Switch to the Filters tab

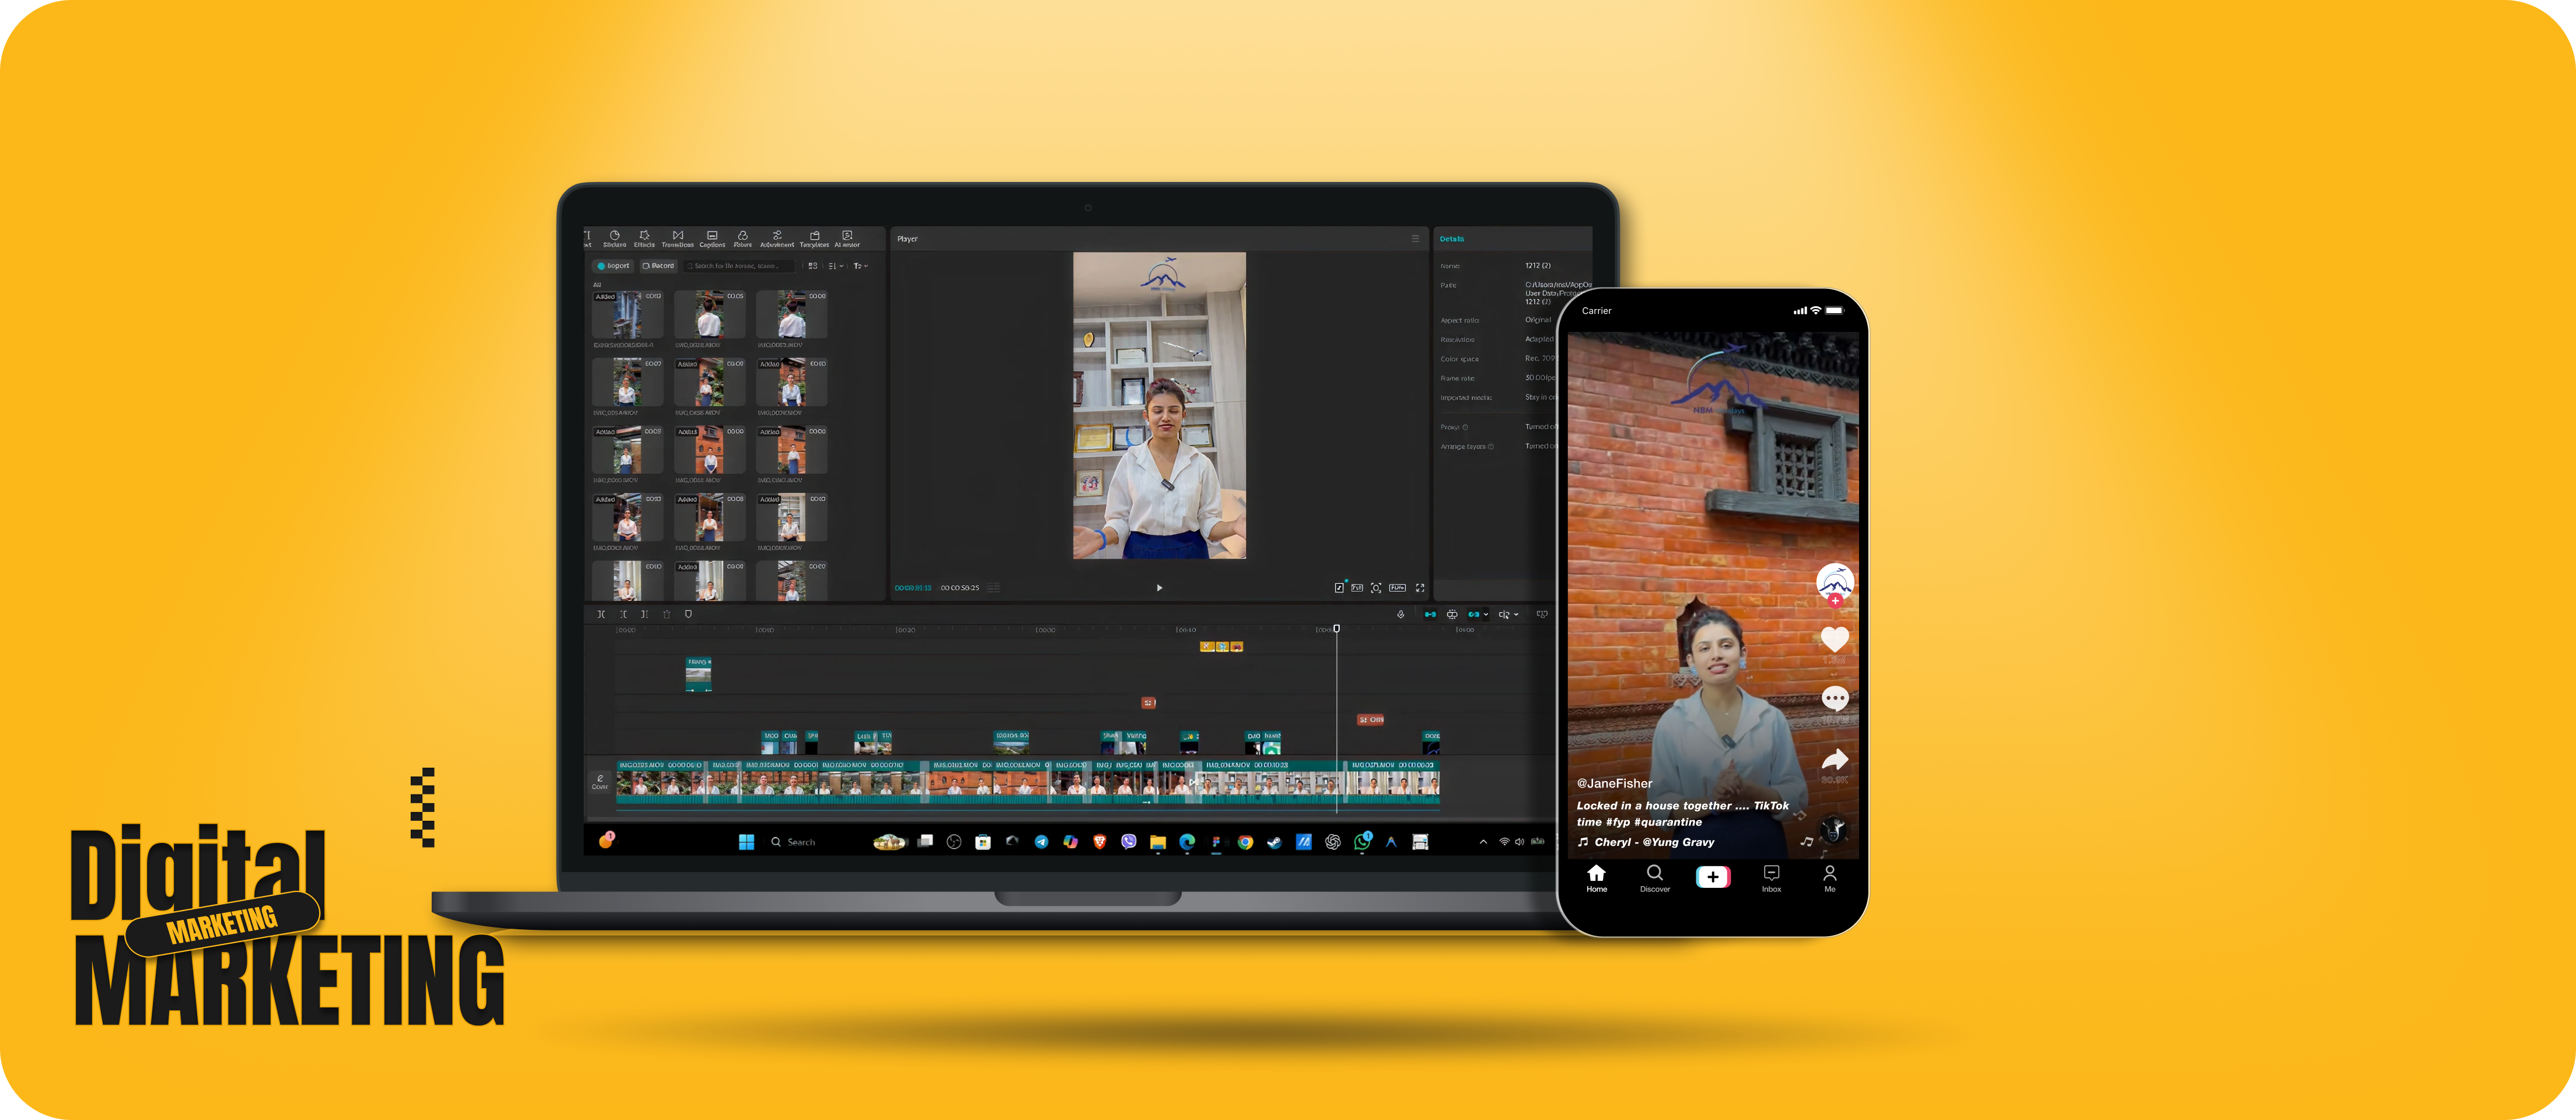click(x=742, y=239)
